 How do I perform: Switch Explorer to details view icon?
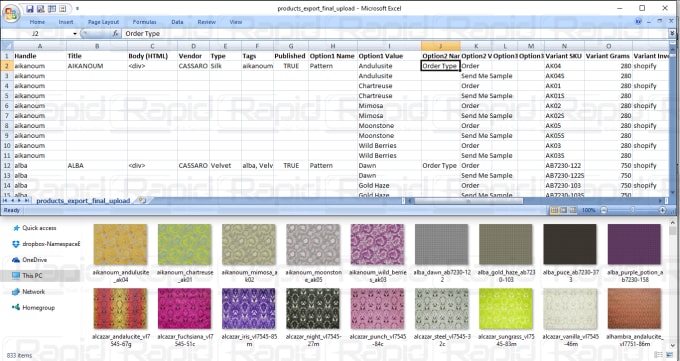click(658, 355)
